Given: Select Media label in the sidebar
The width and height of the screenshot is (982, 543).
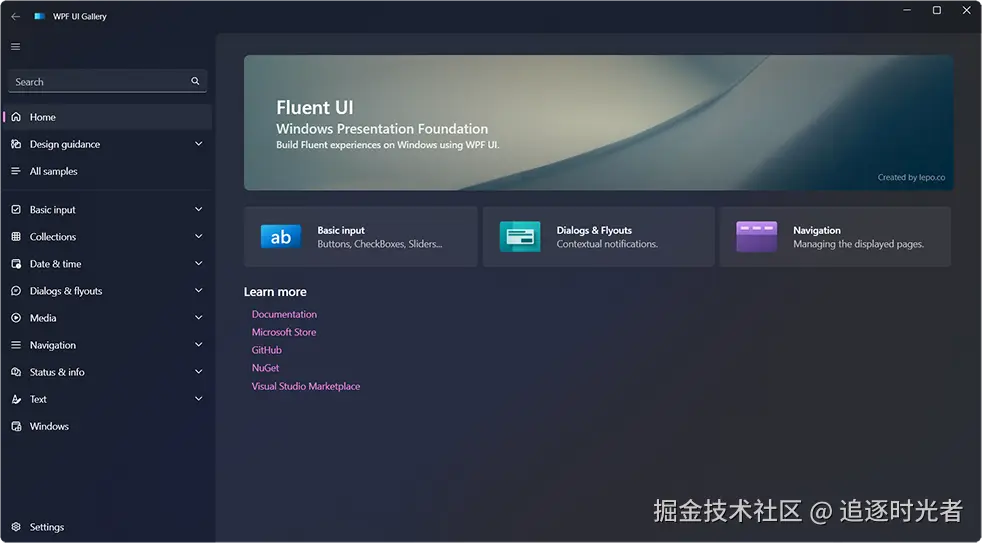Looking at the screenshot, I should click(43, 318).
